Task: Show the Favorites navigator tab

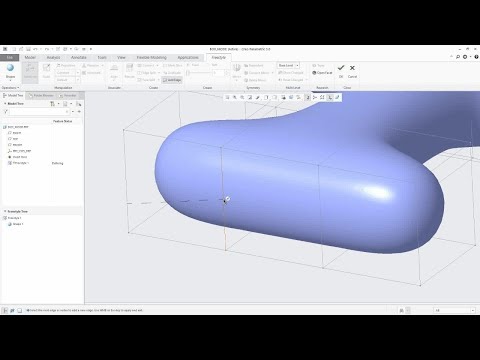Action: (67, 95)
